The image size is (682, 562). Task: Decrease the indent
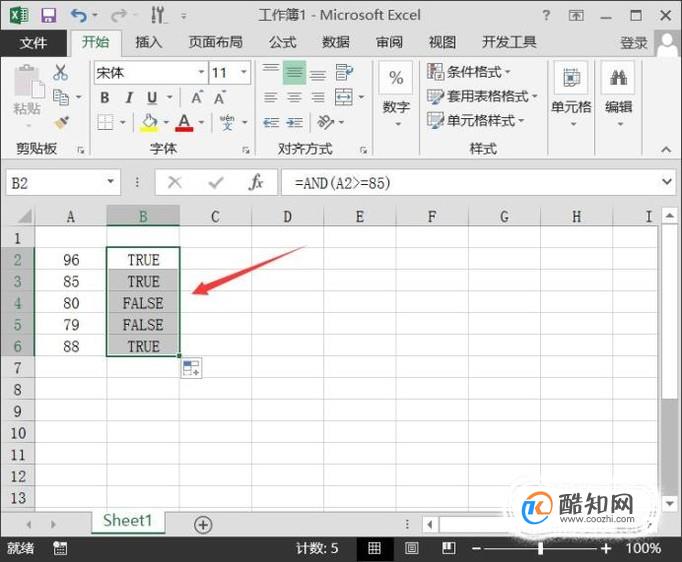pyautogui.click(x=271, y=123)
